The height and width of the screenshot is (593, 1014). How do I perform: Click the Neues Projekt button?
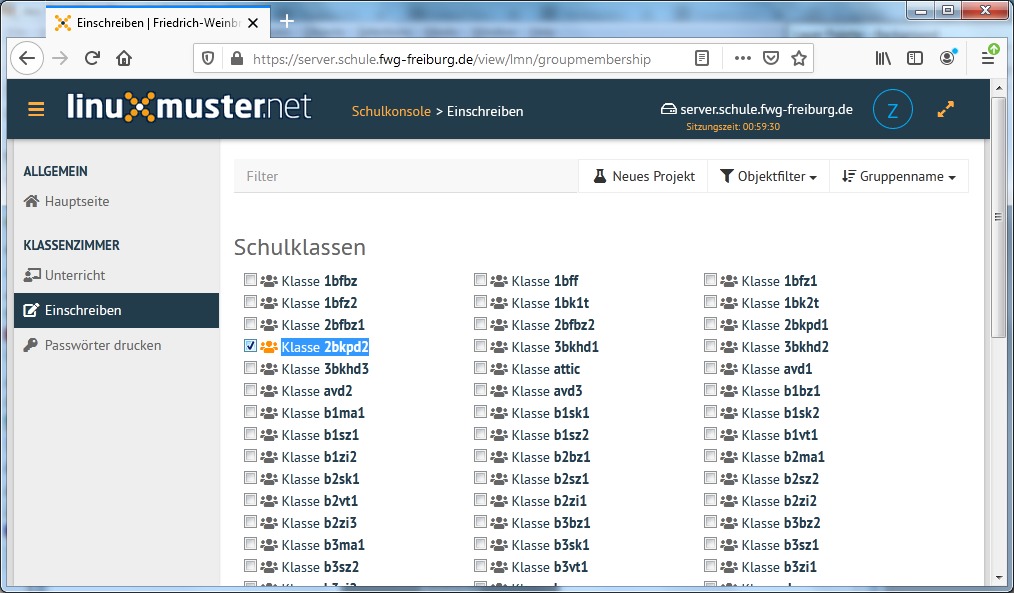pos(643,176)
